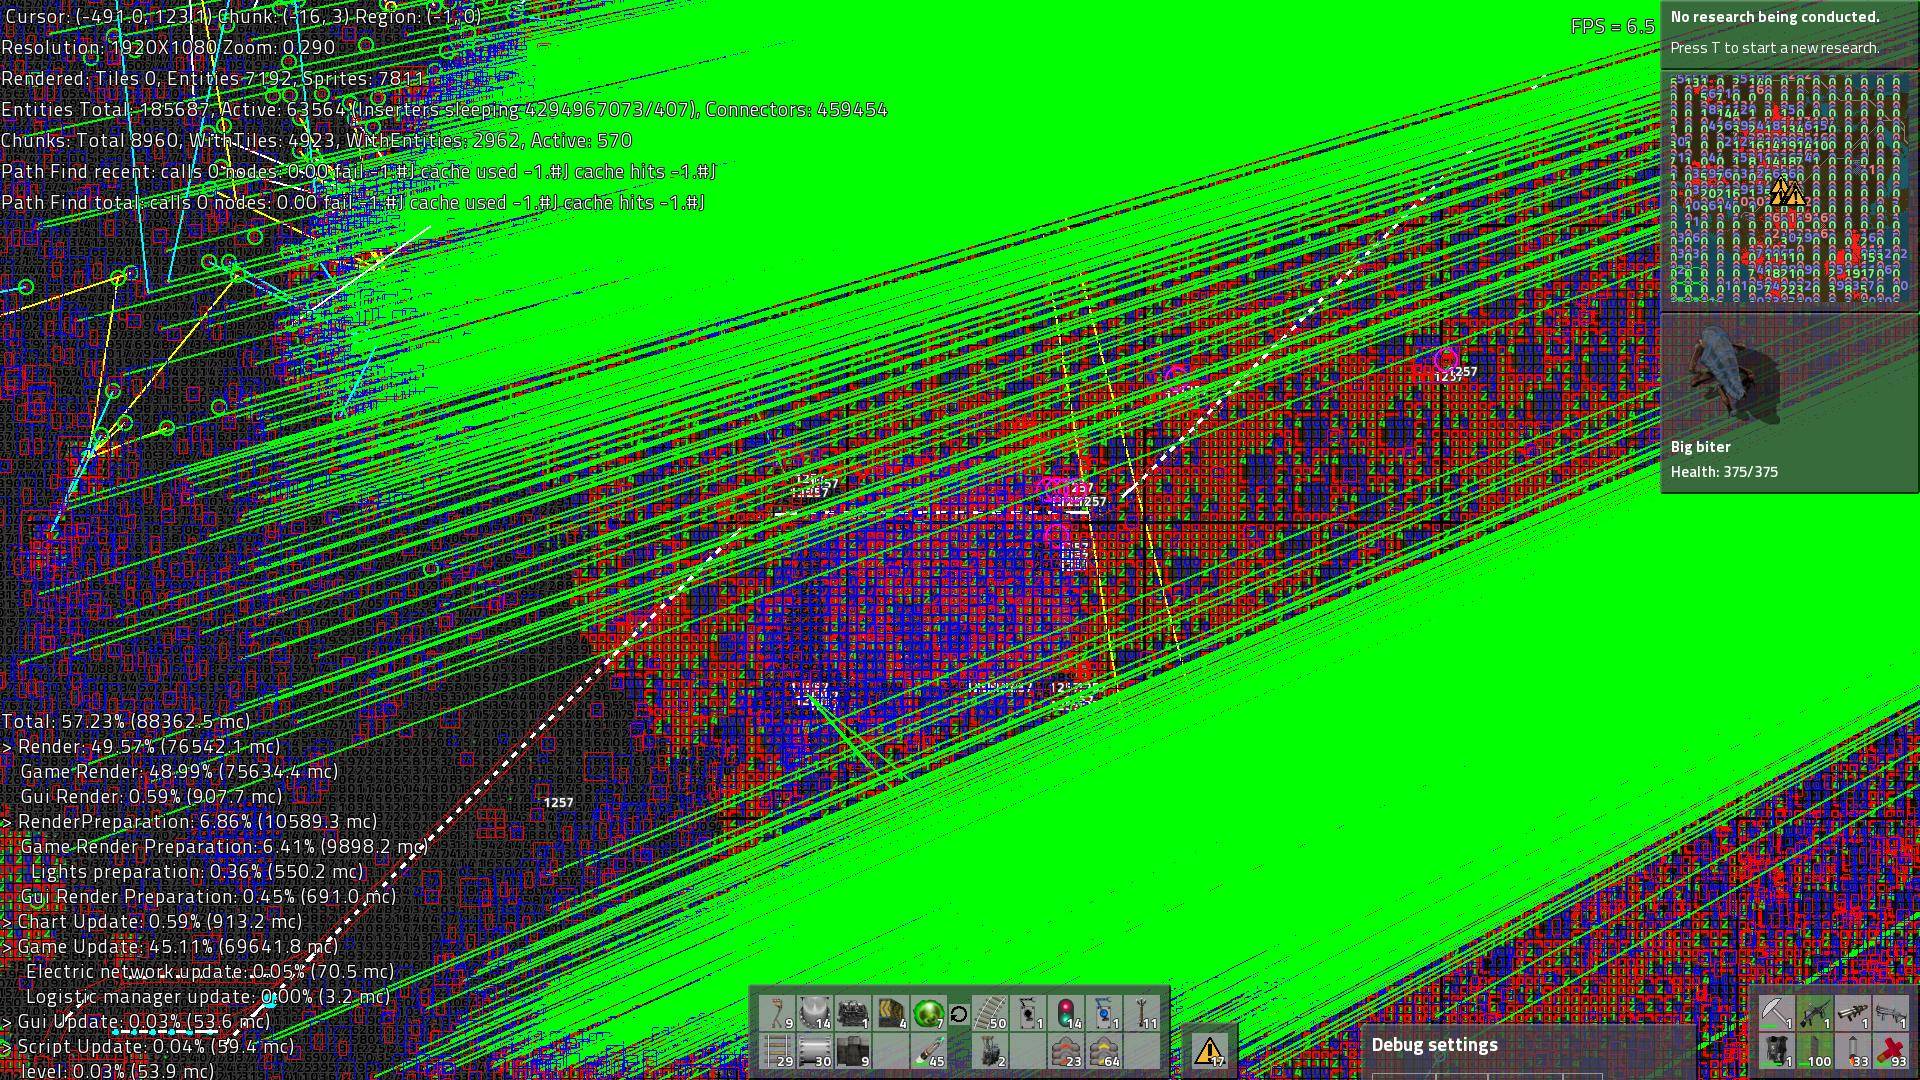Click the 'Lights preparation: 0.36%' line
Image resolution: width=1920 pixels, height=1080 pixels.
[197, 871]
